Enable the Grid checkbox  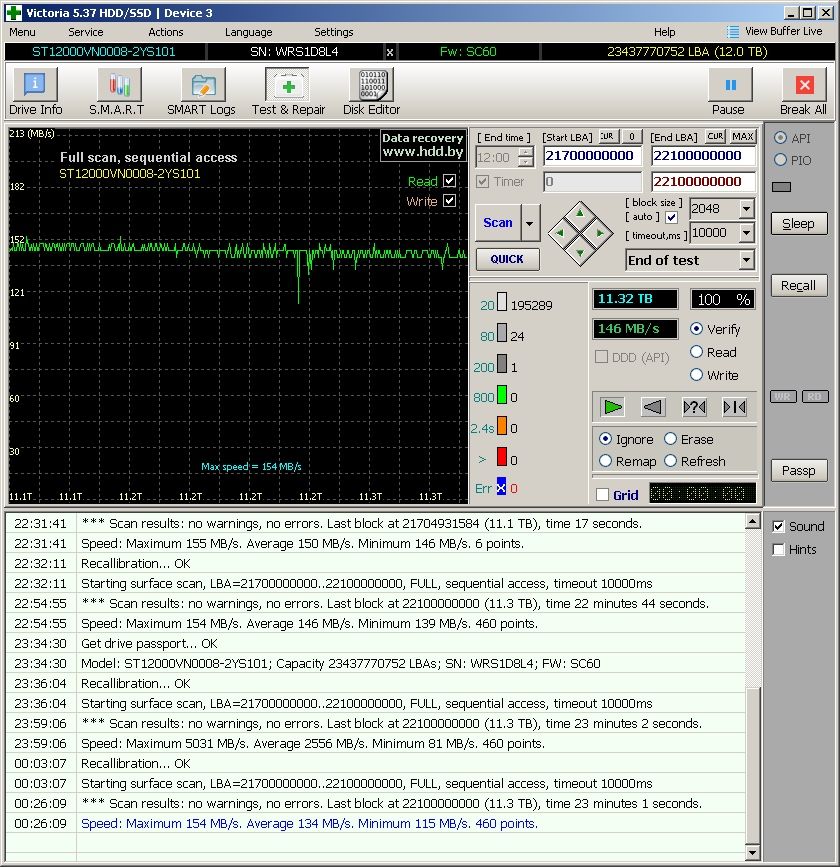(x=602, y=494)
